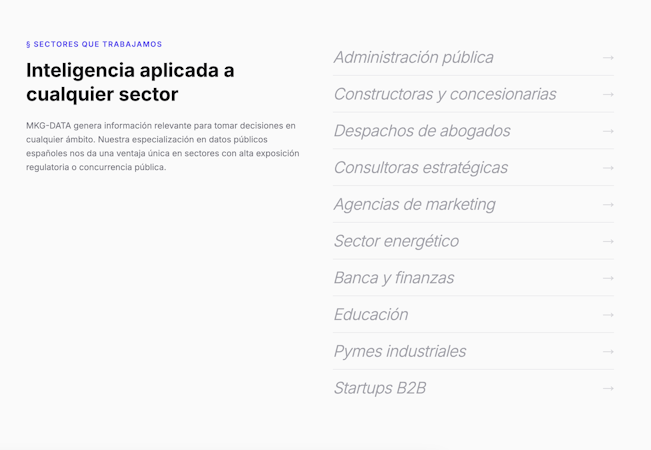Go to Agencias de marketing
The image size is (651, 450).
point(415,205)
